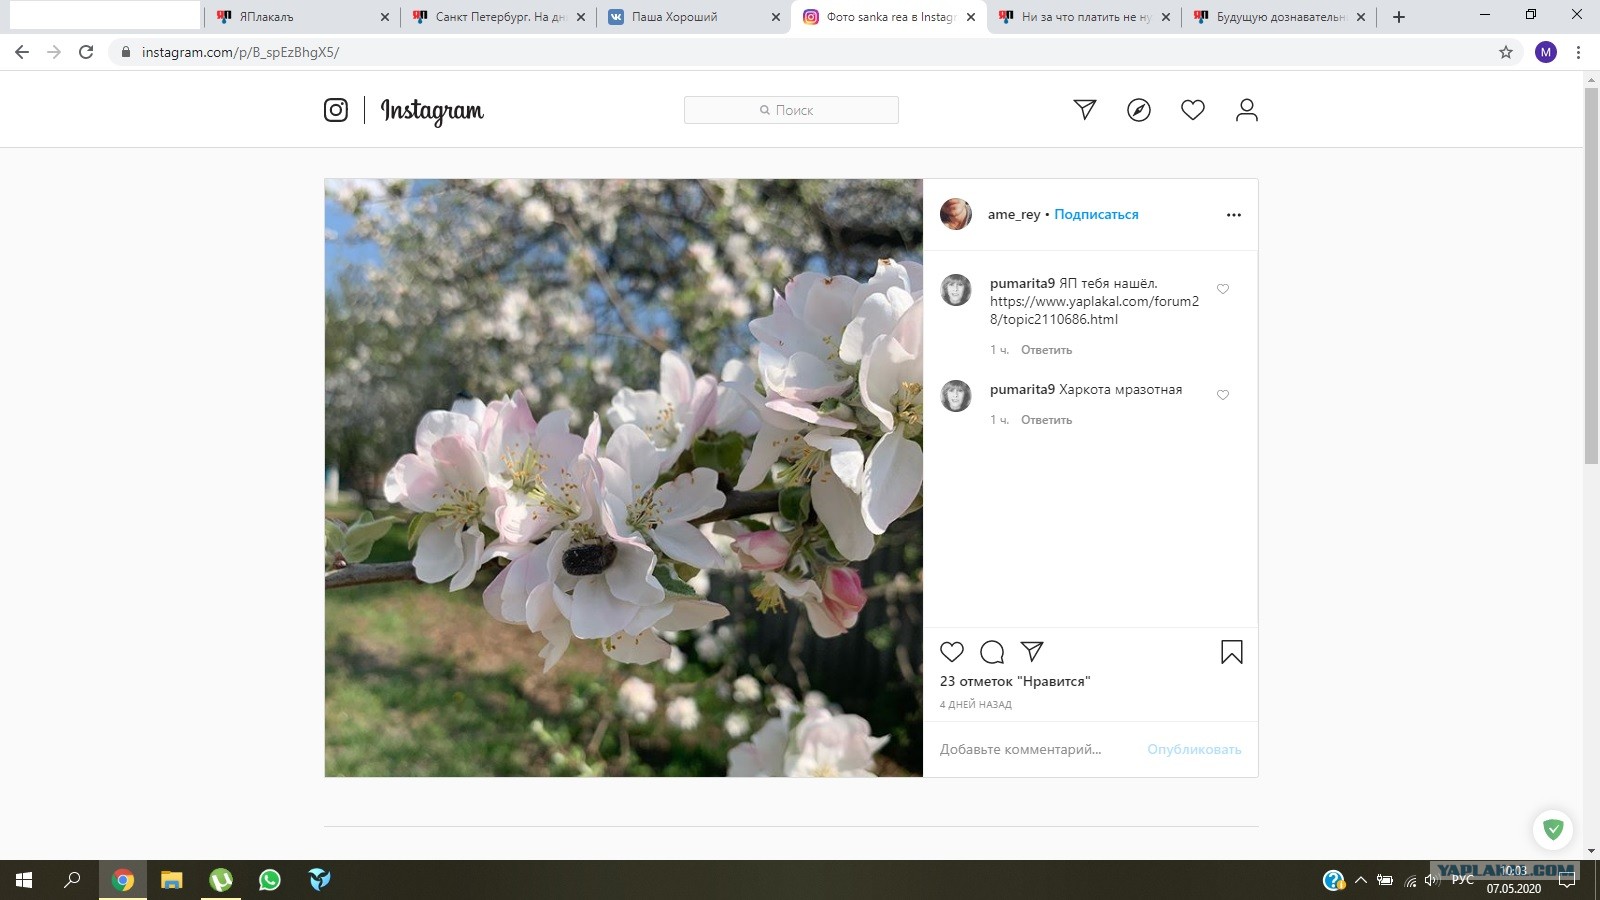Switch to 'Ни за что платить' tab

[x=1084, y=17]
